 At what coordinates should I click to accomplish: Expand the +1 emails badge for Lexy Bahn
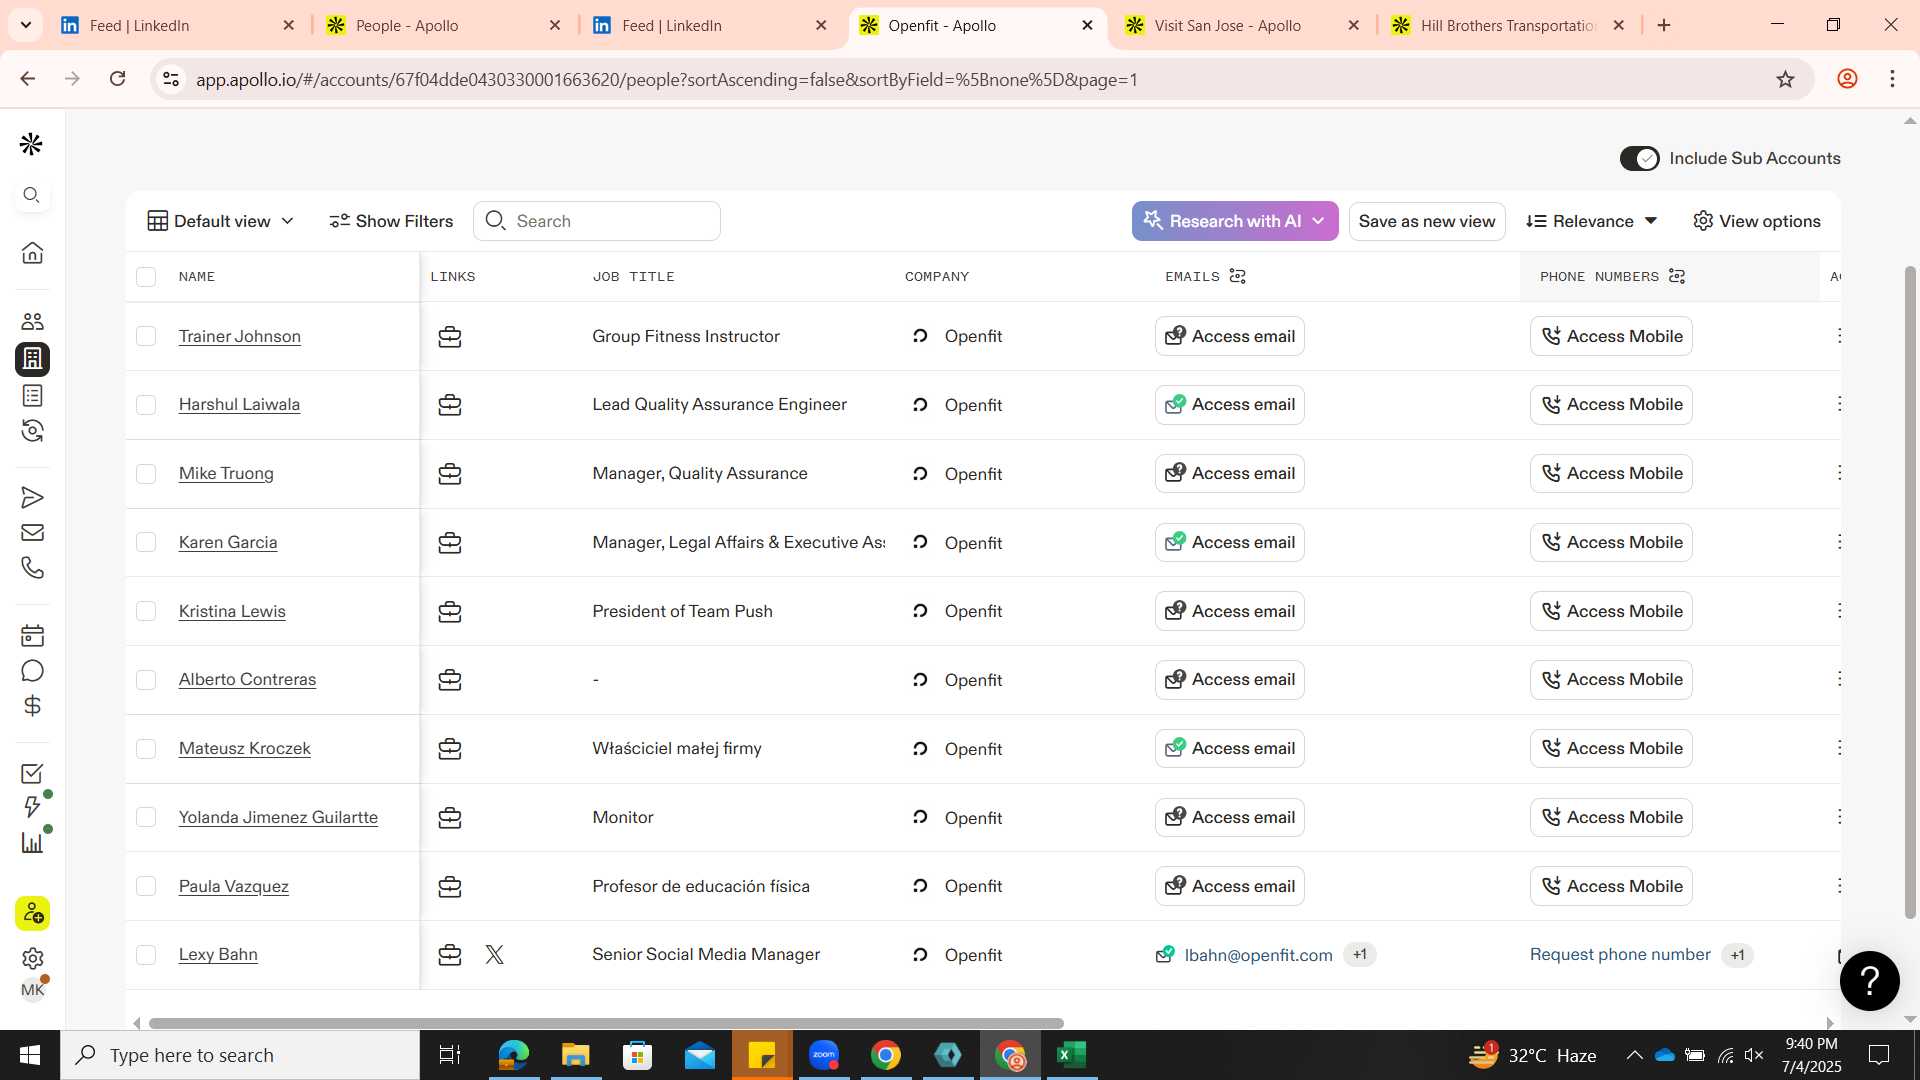1359,955
